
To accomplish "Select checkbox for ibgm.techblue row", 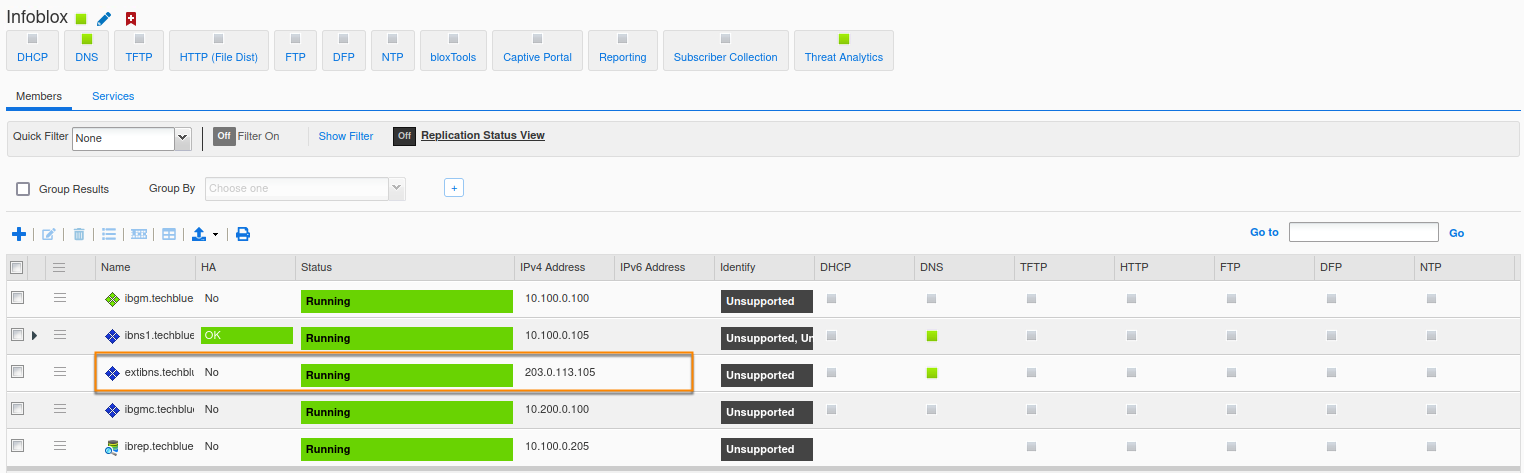I will click(x=16, y=298).
